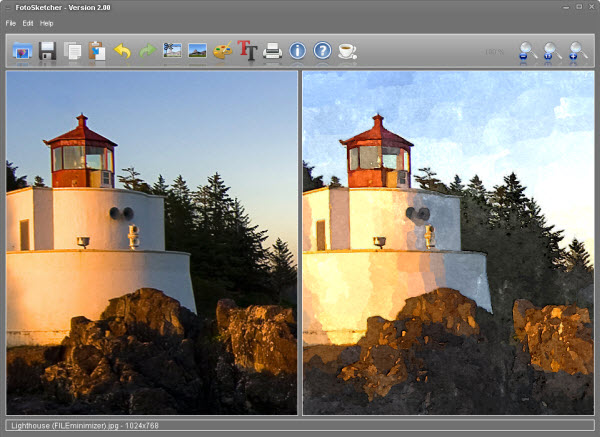Click the open picture icon
Screen dimensions: 600x437
click(x=22, y=50)
